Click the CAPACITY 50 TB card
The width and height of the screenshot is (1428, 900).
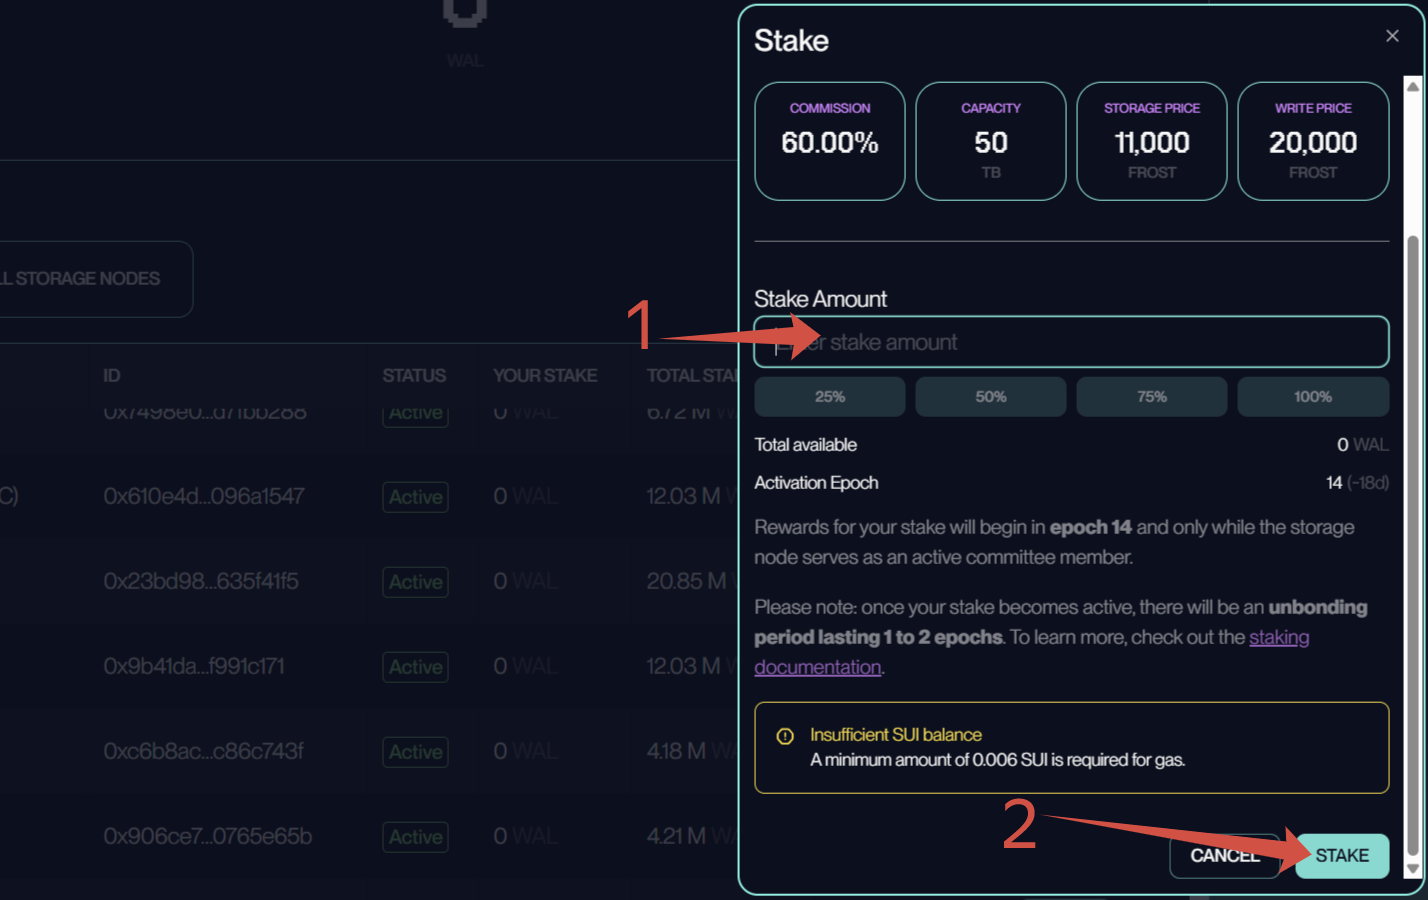990,141
